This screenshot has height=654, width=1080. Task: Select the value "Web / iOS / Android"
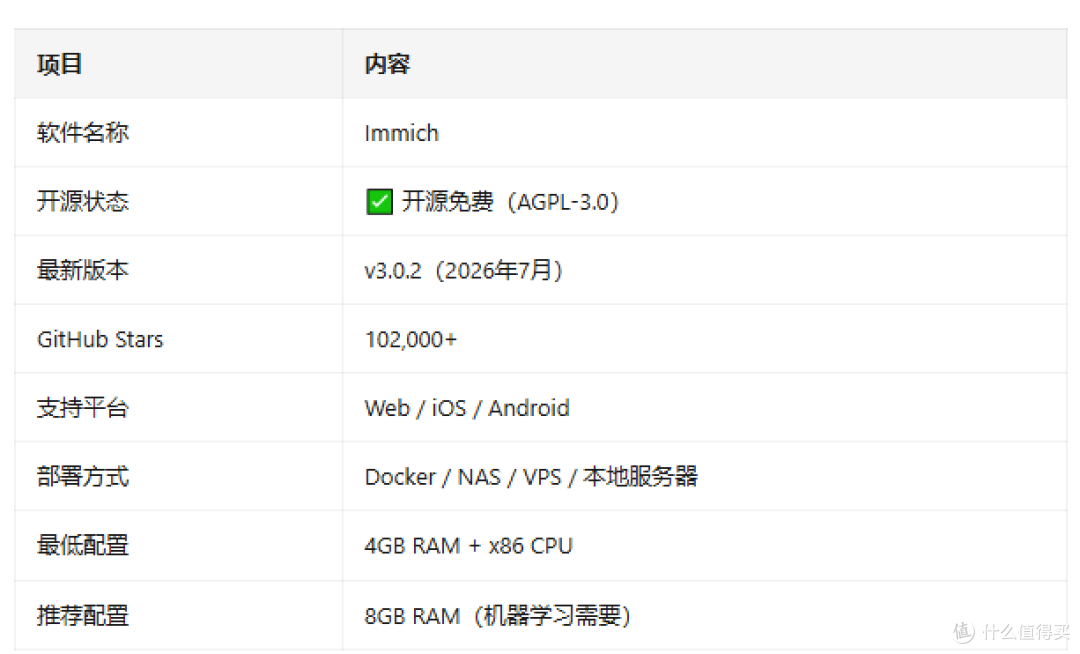point(467,408)
